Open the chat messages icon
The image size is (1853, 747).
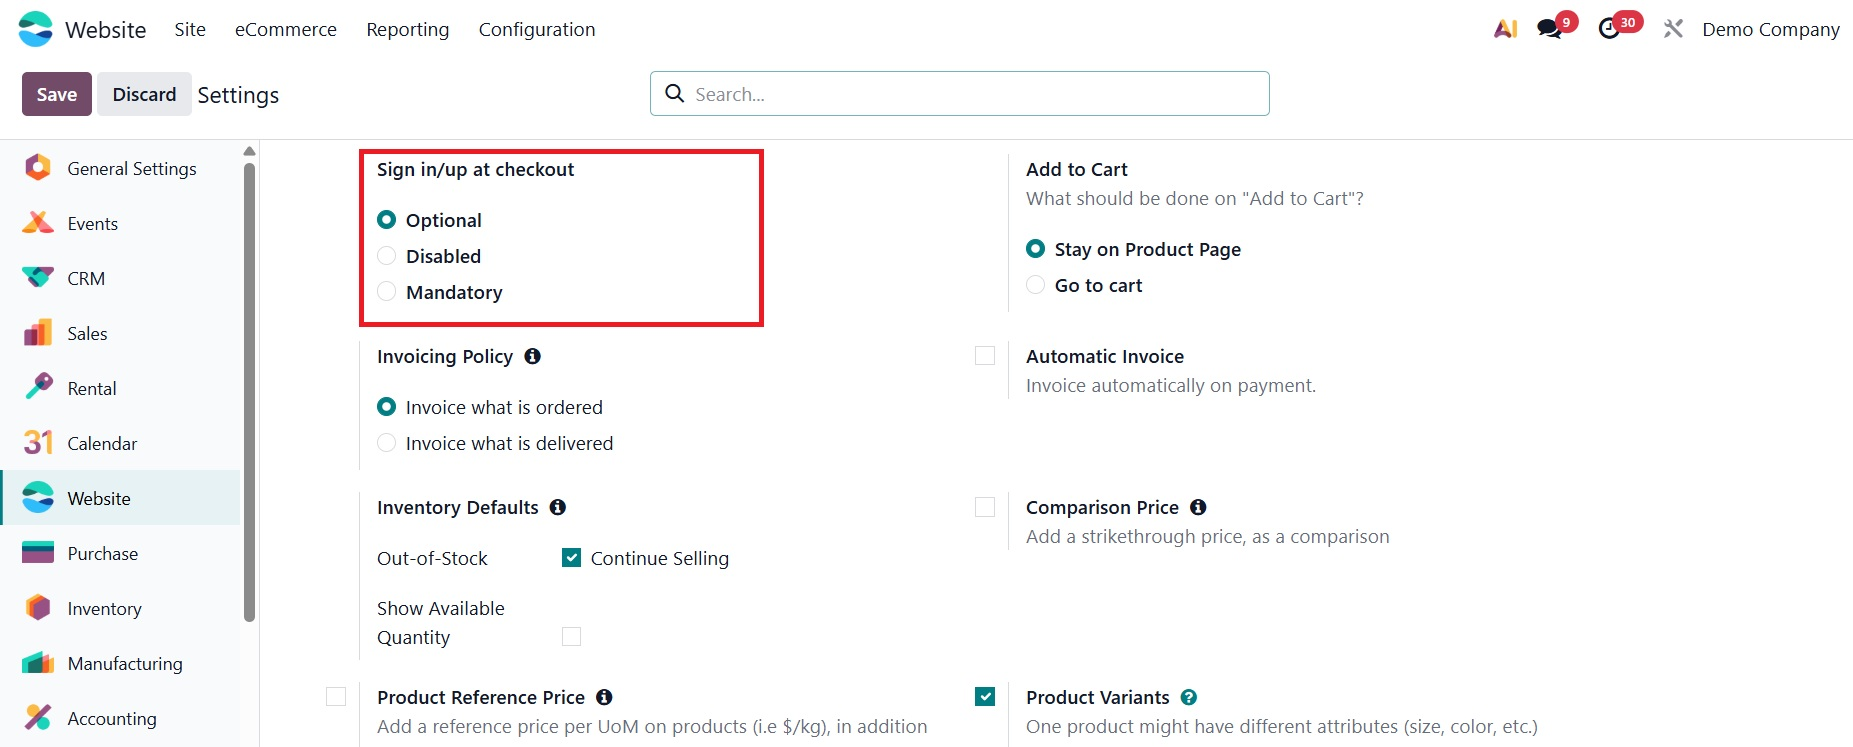[1550, 29]
